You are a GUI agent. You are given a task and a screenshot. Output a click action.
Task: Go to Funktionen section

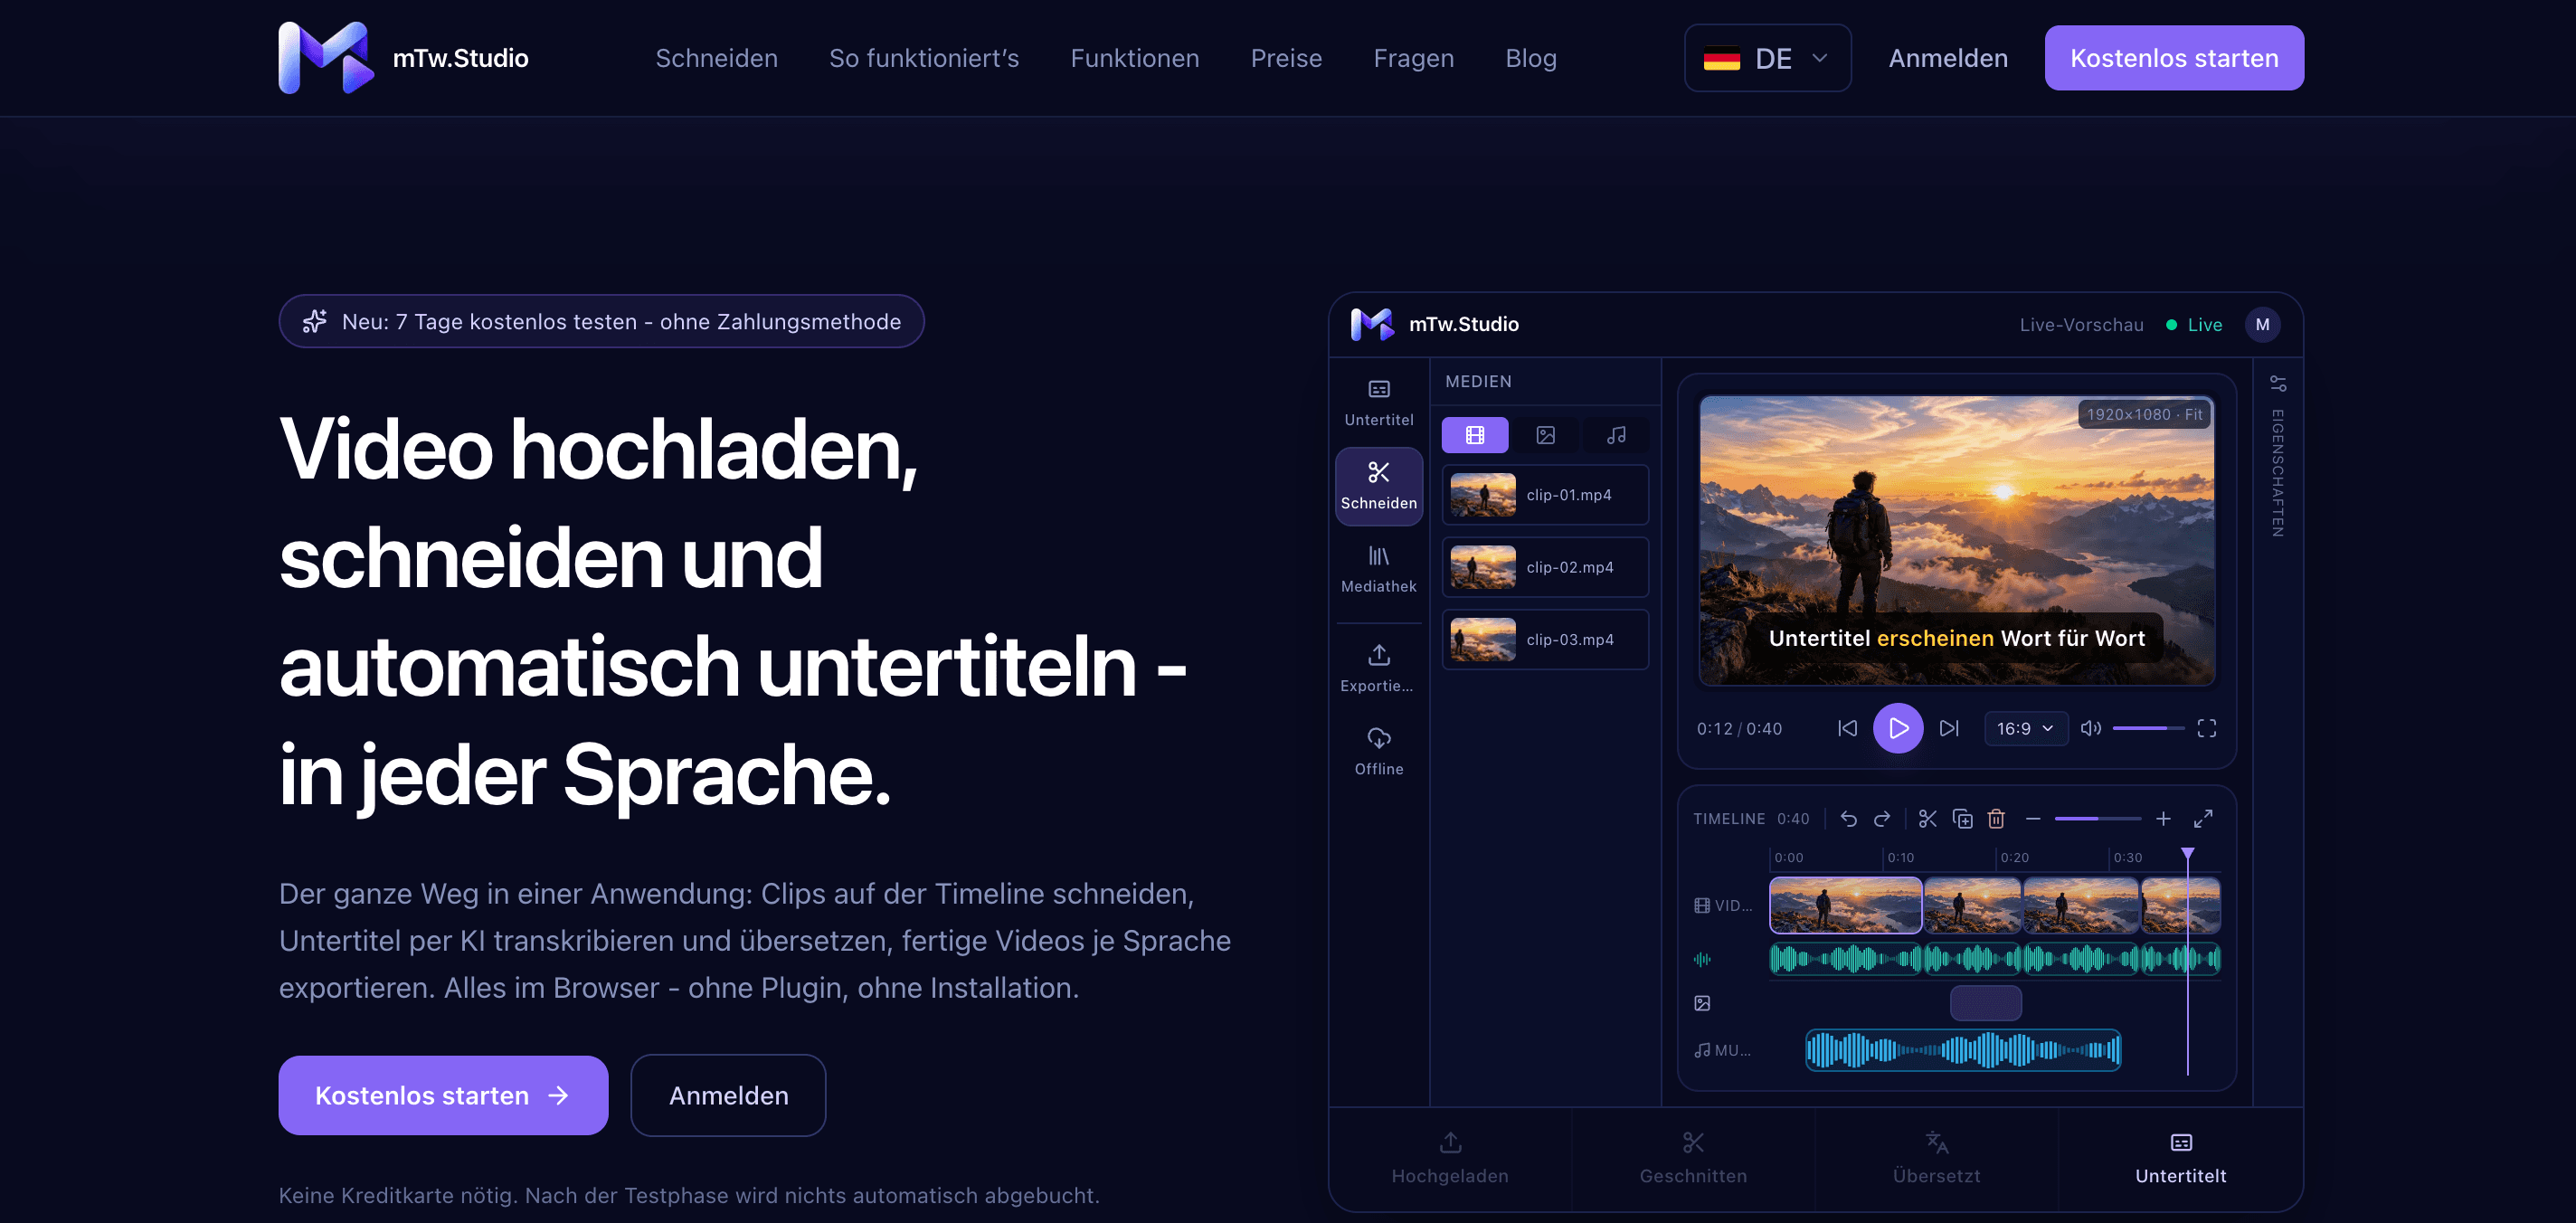[x=1134, y=58]
